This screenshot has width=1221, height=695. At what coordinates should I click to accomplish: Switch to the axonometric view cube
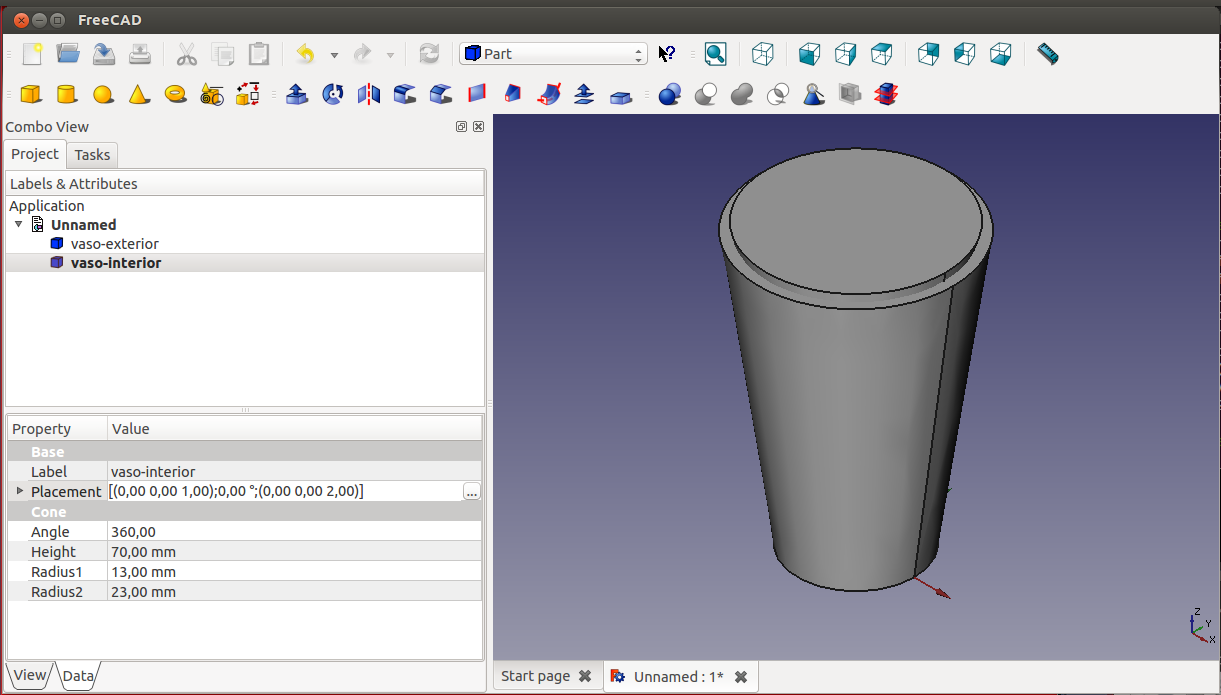pyautogui.click(x=763, y=54)
